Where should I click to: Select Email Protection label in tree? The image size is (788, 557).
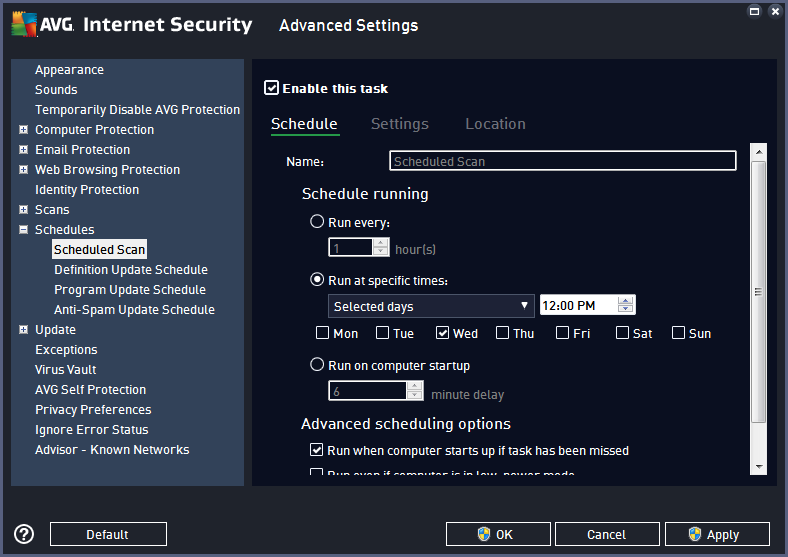(82, 150)
